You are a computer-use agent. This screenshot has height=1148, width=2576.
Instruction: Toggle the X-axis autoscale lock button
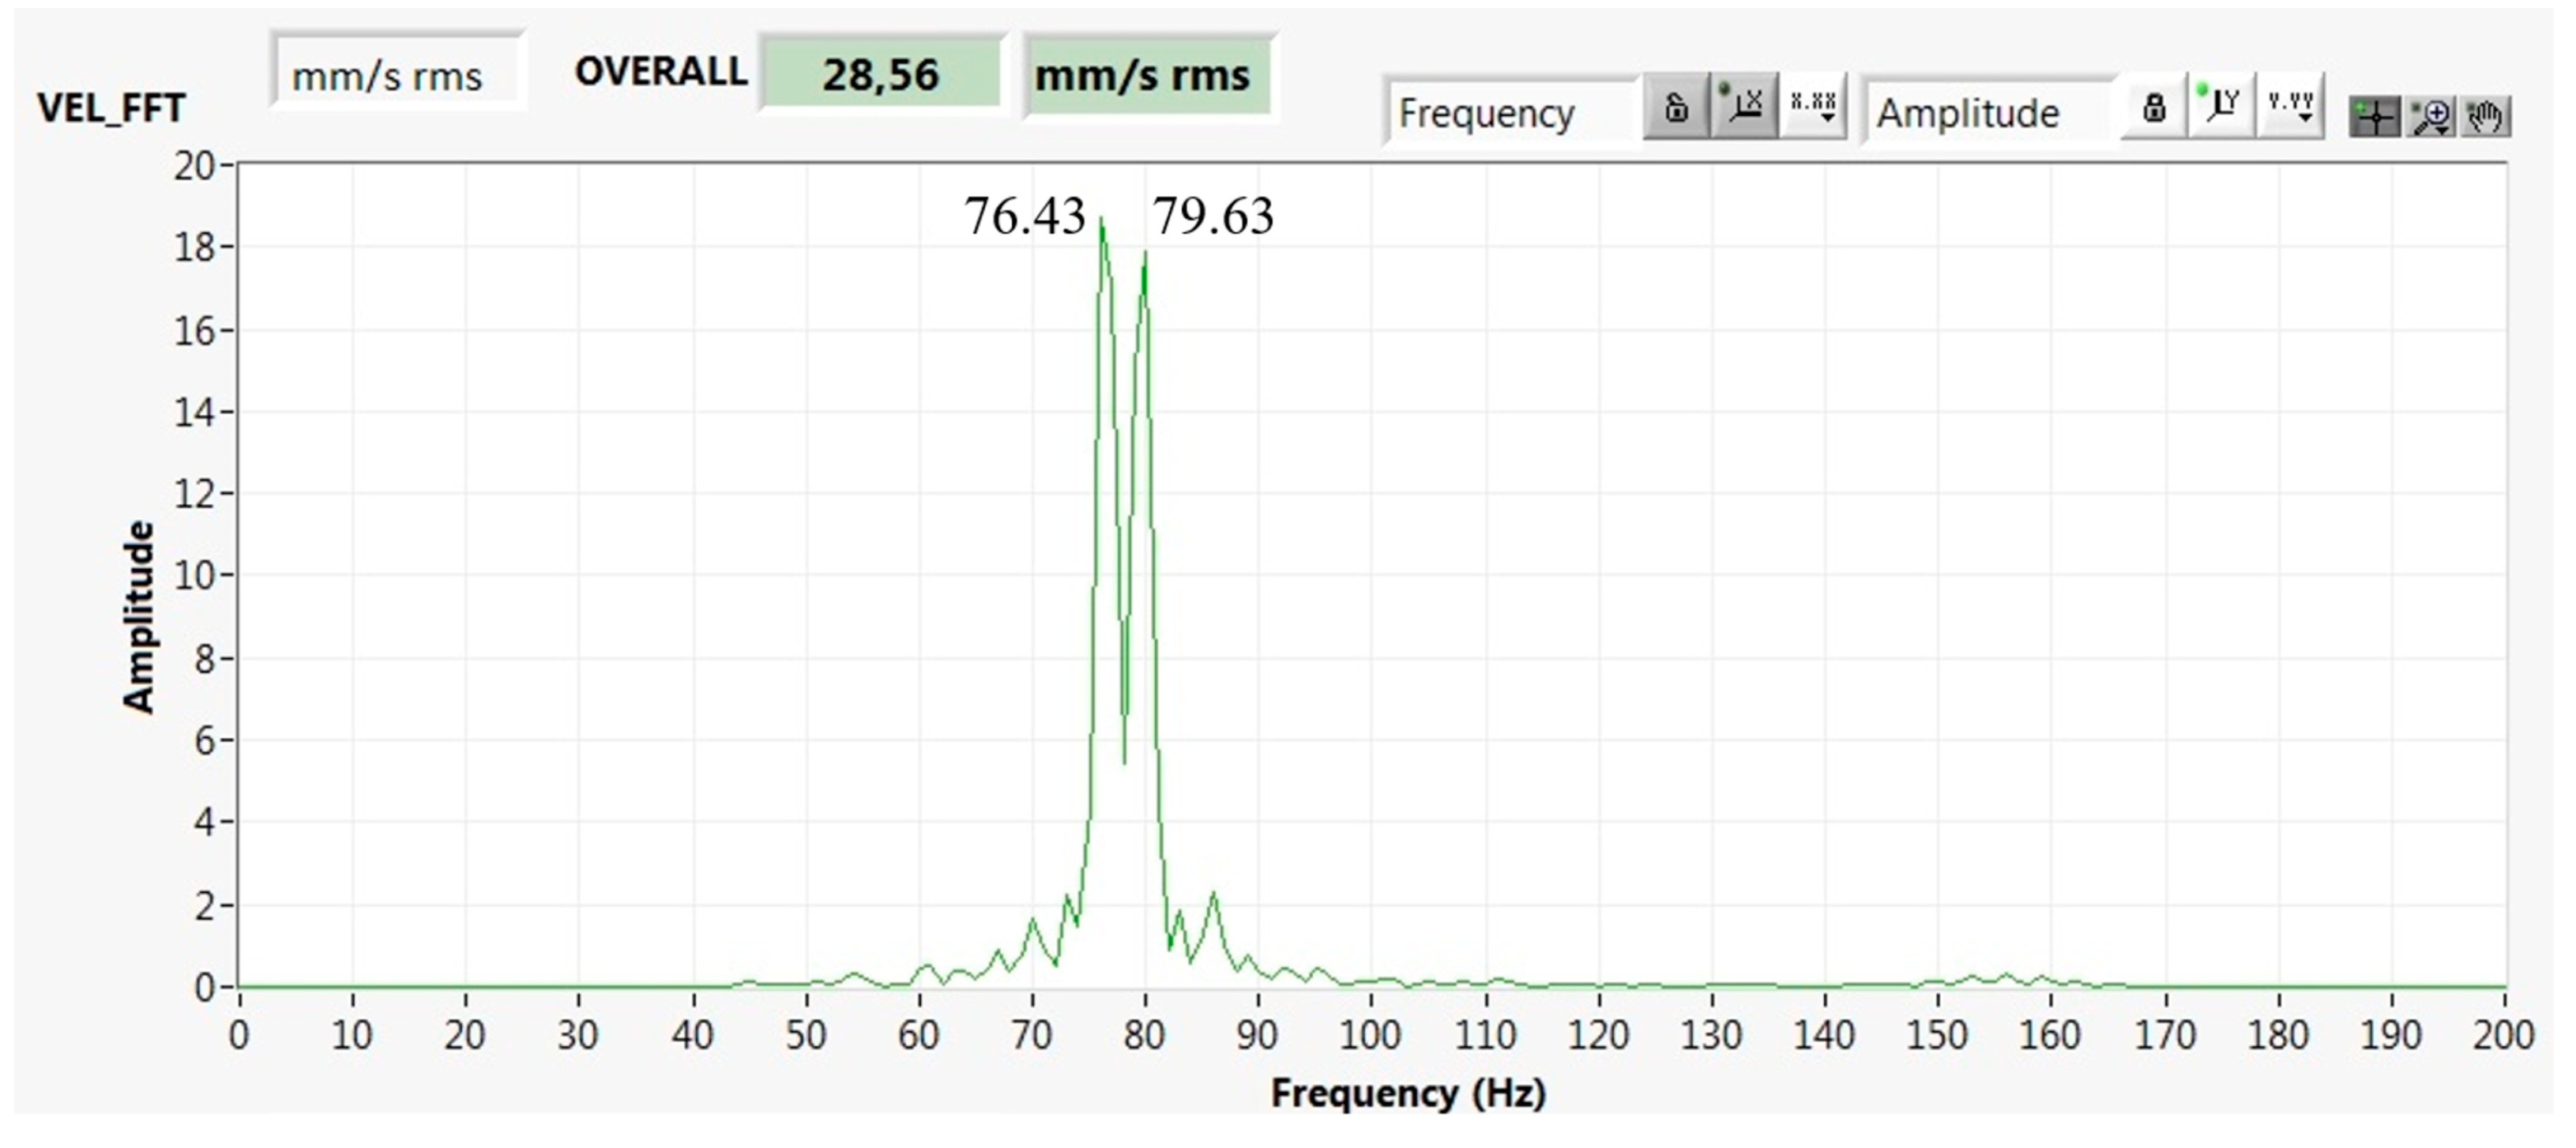click(x=1675, y=106)
